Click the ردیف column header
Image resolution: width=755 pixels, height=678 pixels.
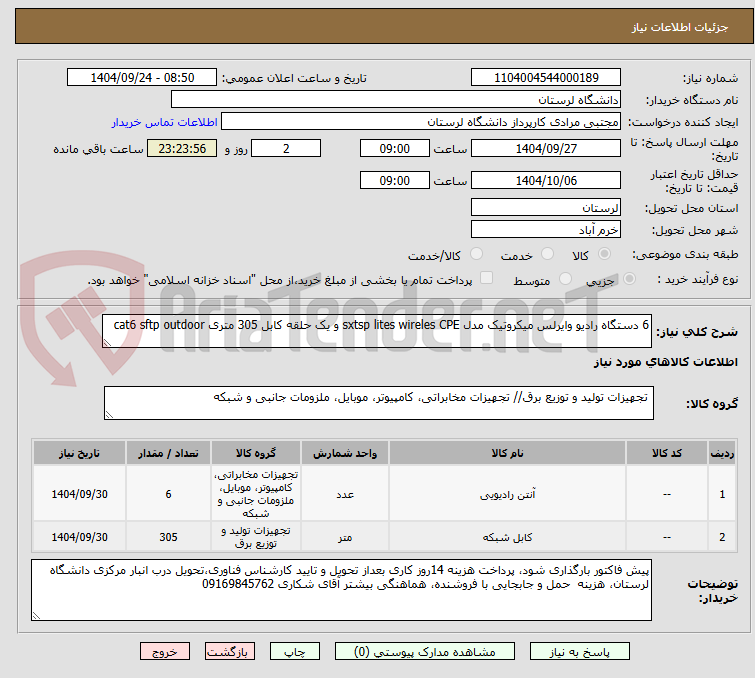coord(722,453)
